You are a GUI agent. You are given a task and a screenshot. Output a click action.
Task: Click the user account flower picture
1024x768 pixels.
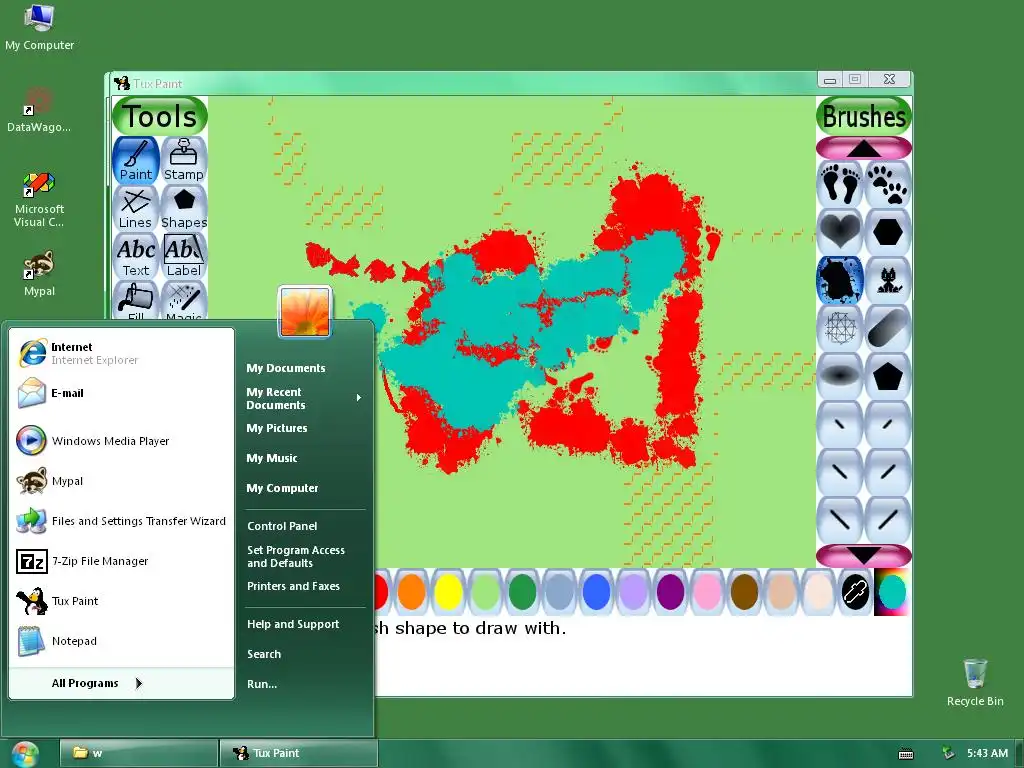click(305, 312)
